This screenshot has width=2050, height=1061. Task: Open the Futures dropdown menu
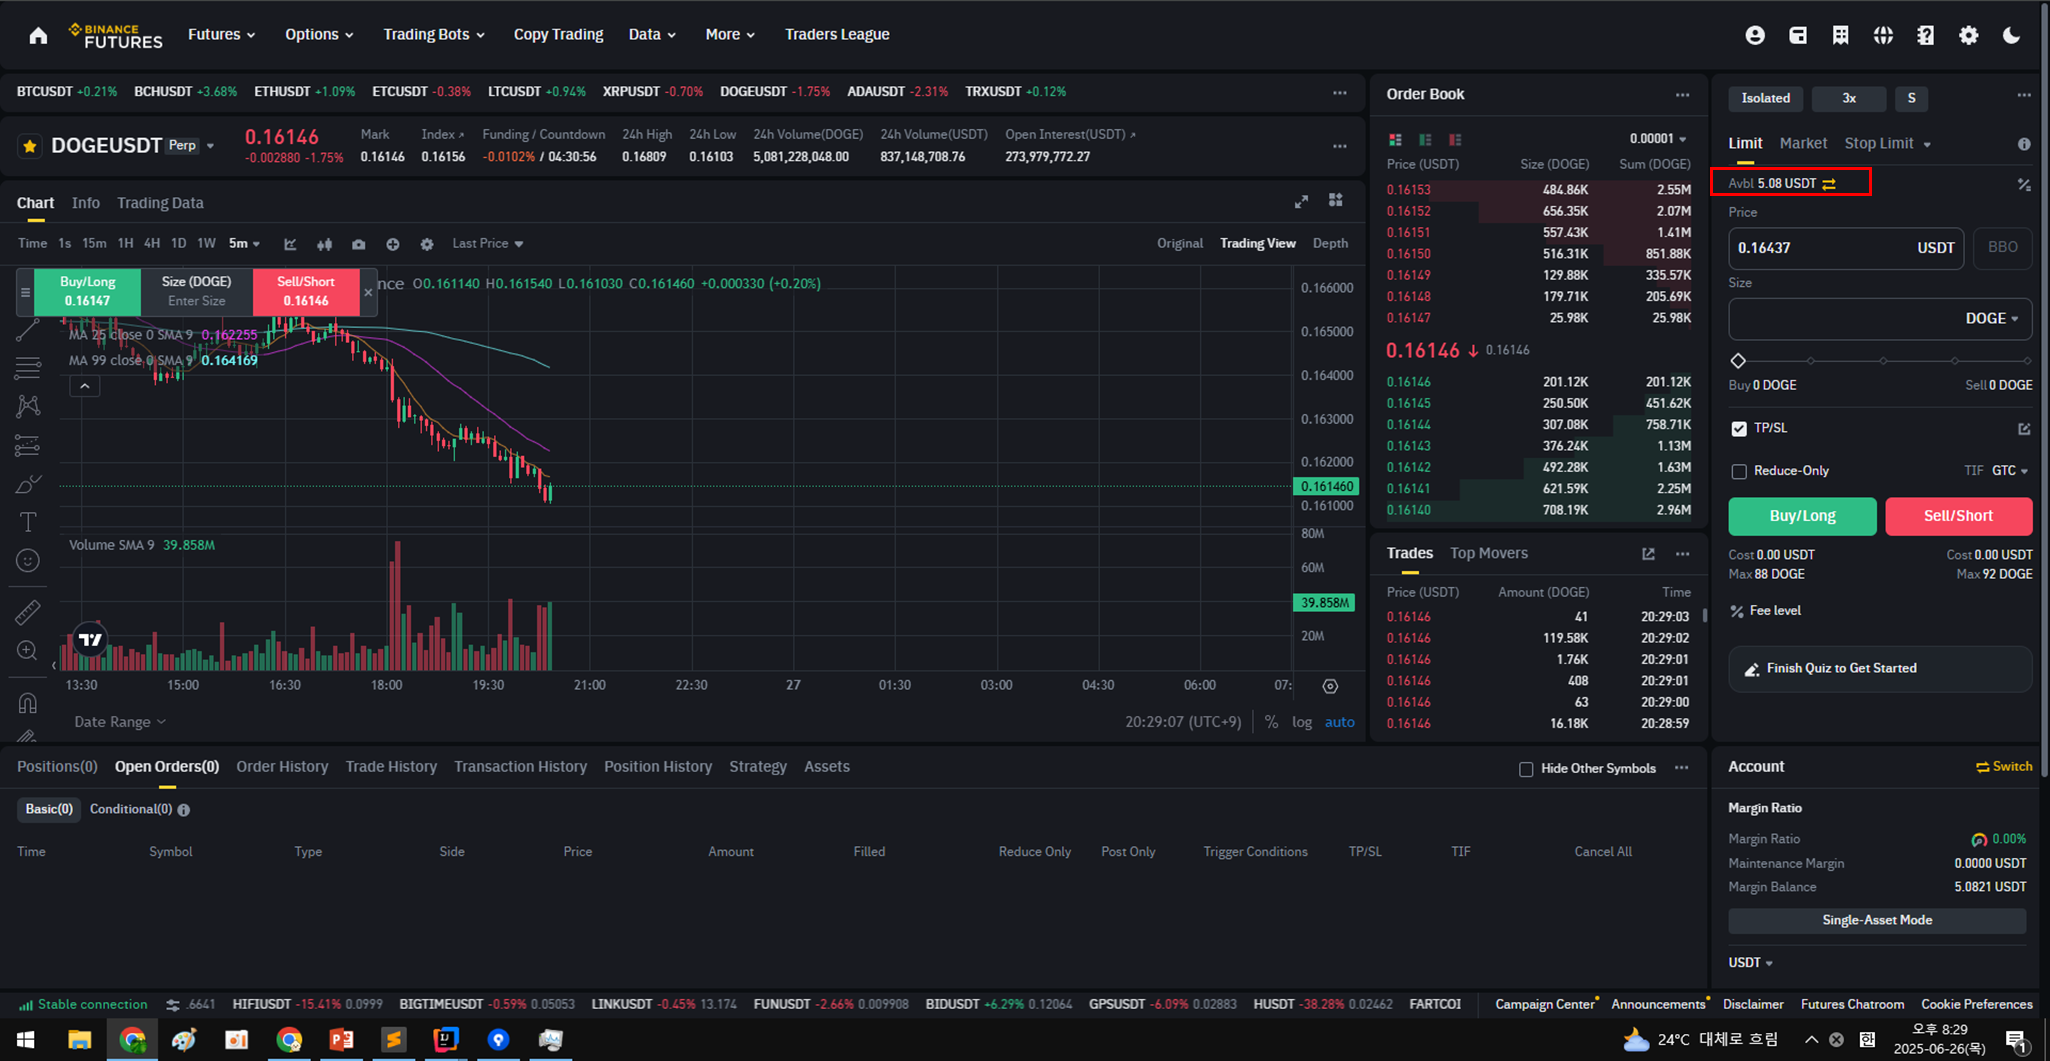(222, 34)
